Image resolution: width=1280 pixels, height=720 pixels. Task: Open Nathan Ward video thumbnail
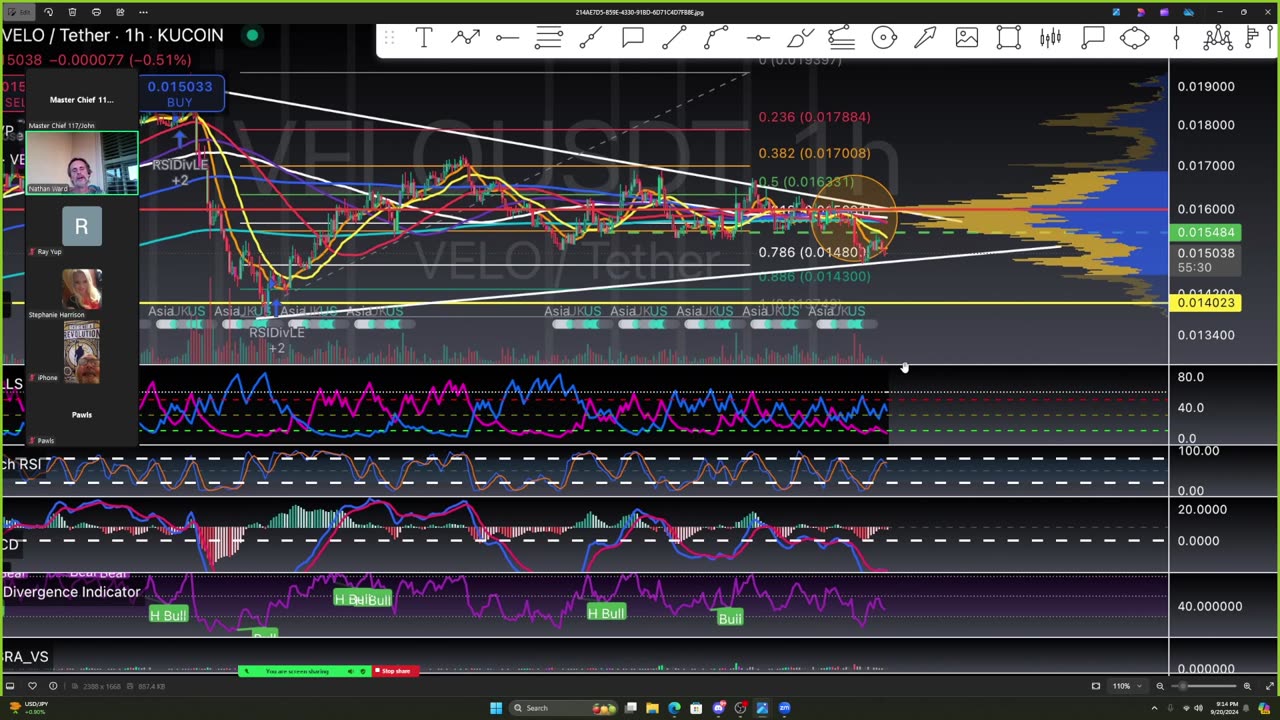point(82,162)
